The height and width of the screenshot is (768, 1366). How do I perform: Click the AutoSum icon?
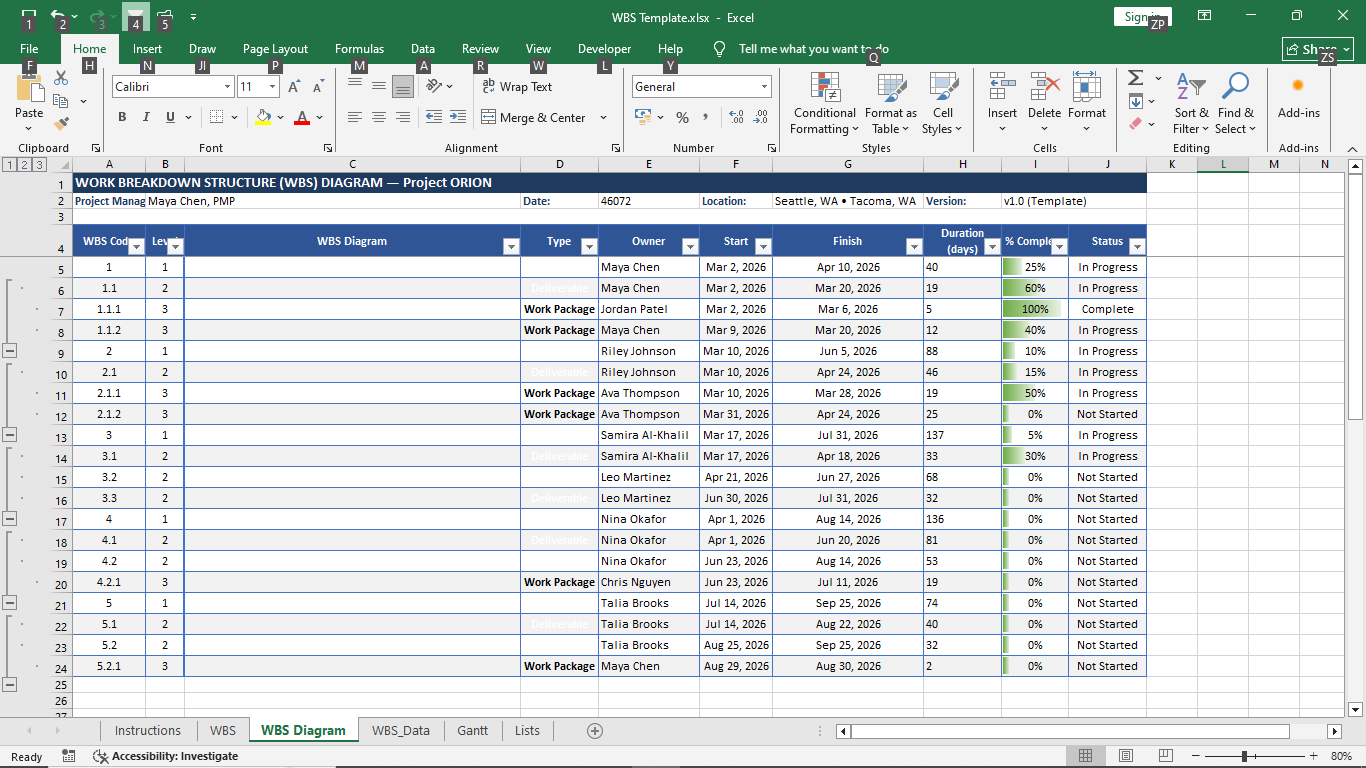(x=1135, y=78)
